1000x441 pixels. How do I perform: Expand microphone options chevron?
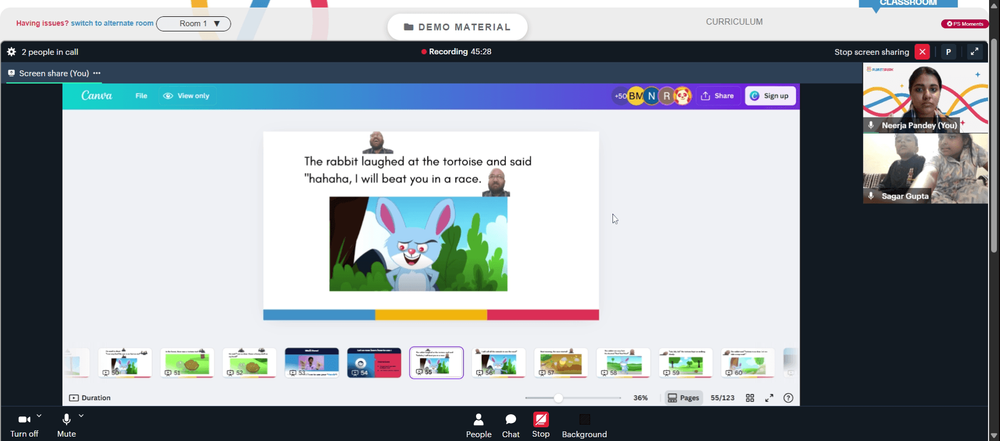point(81,415)
